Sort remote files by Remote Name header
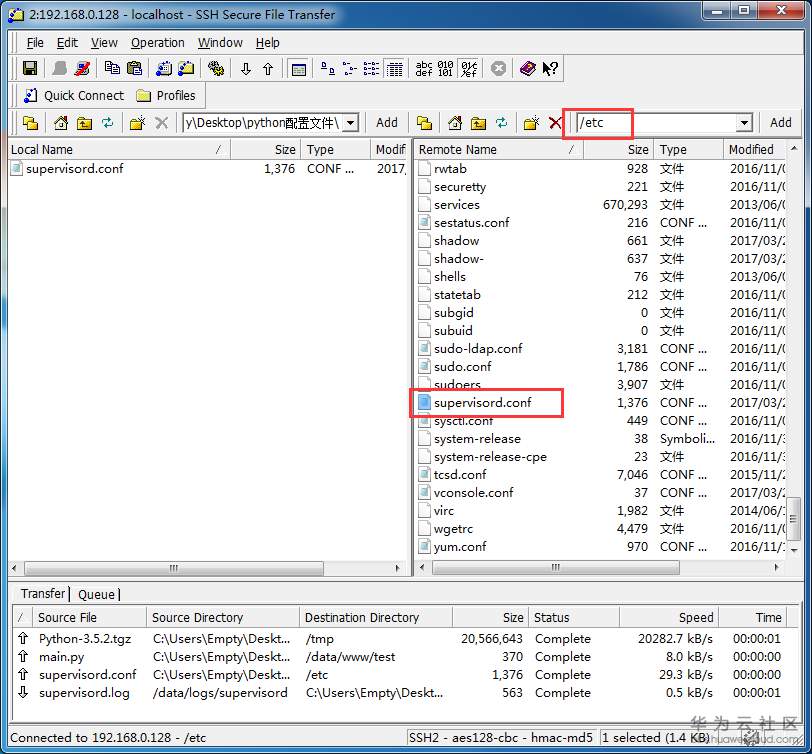 [499, 150]
